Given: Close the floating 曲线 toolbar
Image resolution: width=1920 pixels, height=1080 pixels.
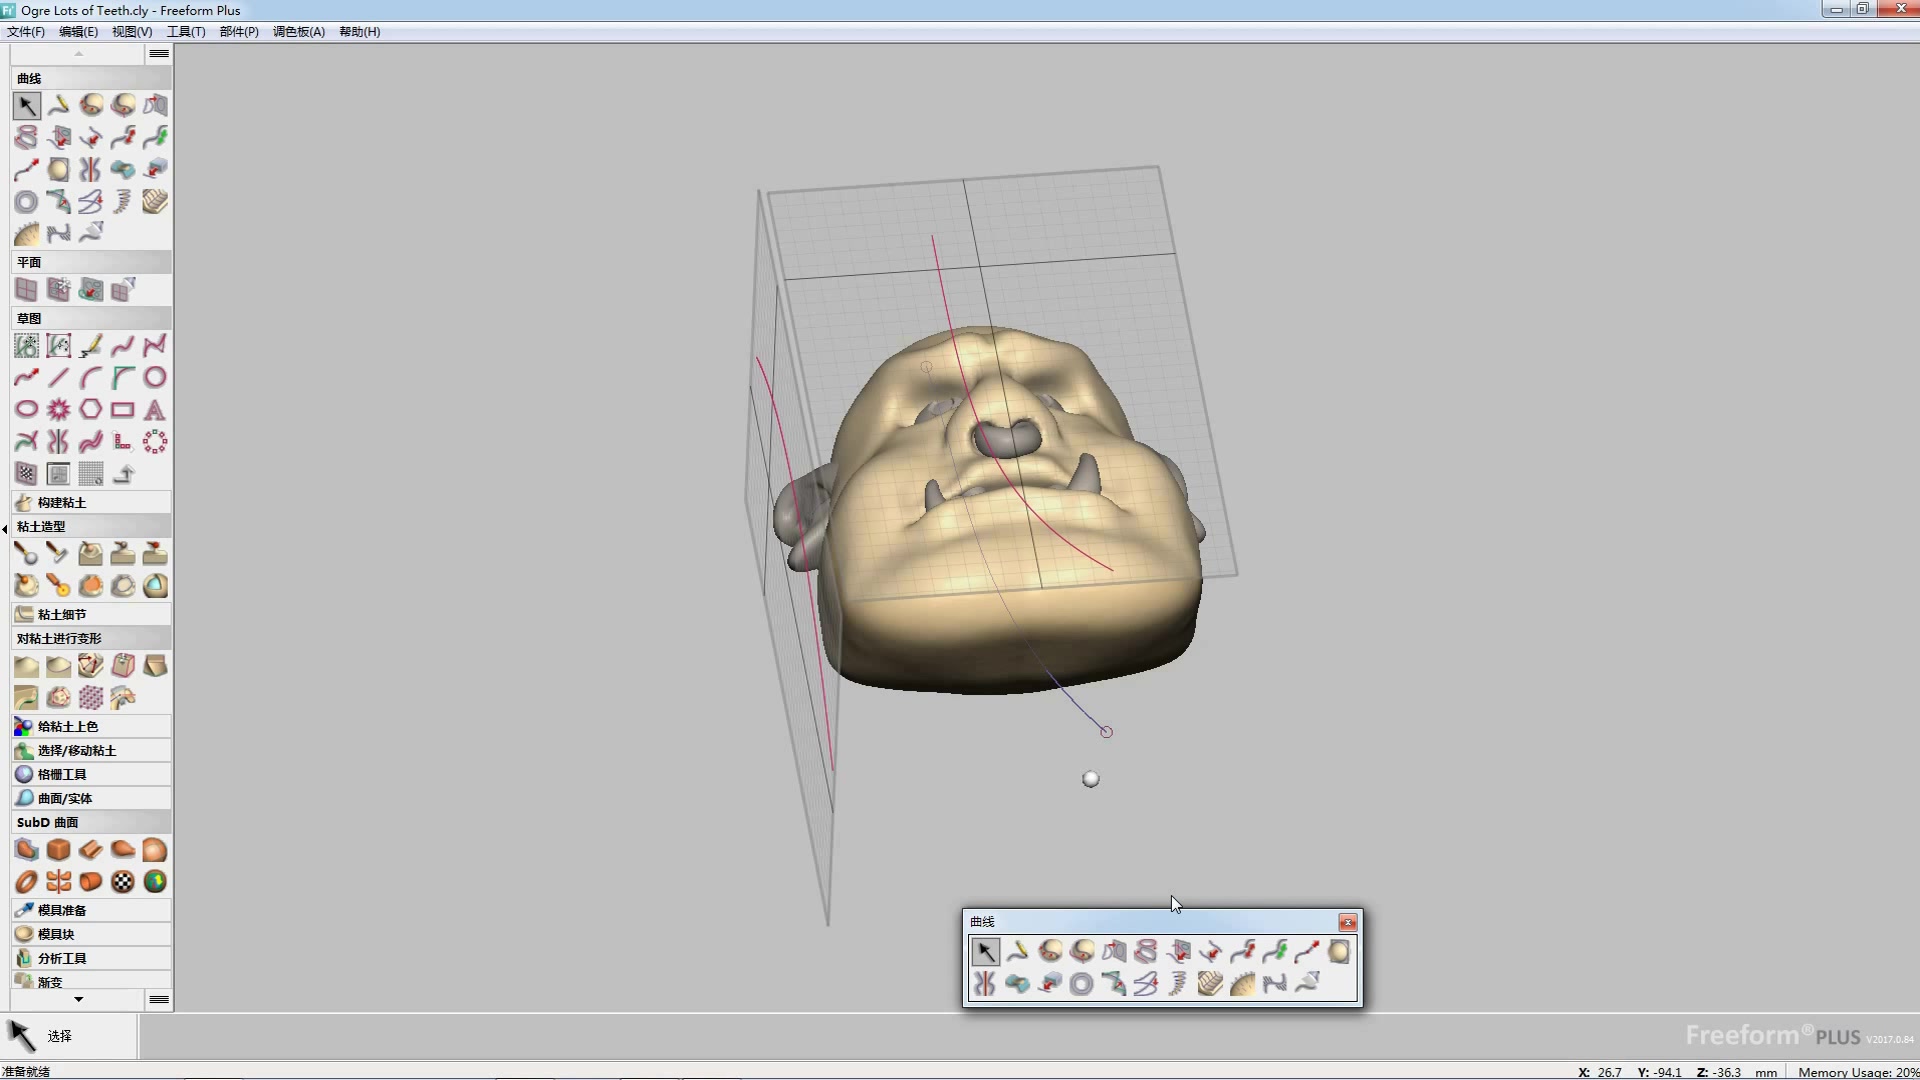Looking at the screenshot, I should click(x=1347, y=922).
